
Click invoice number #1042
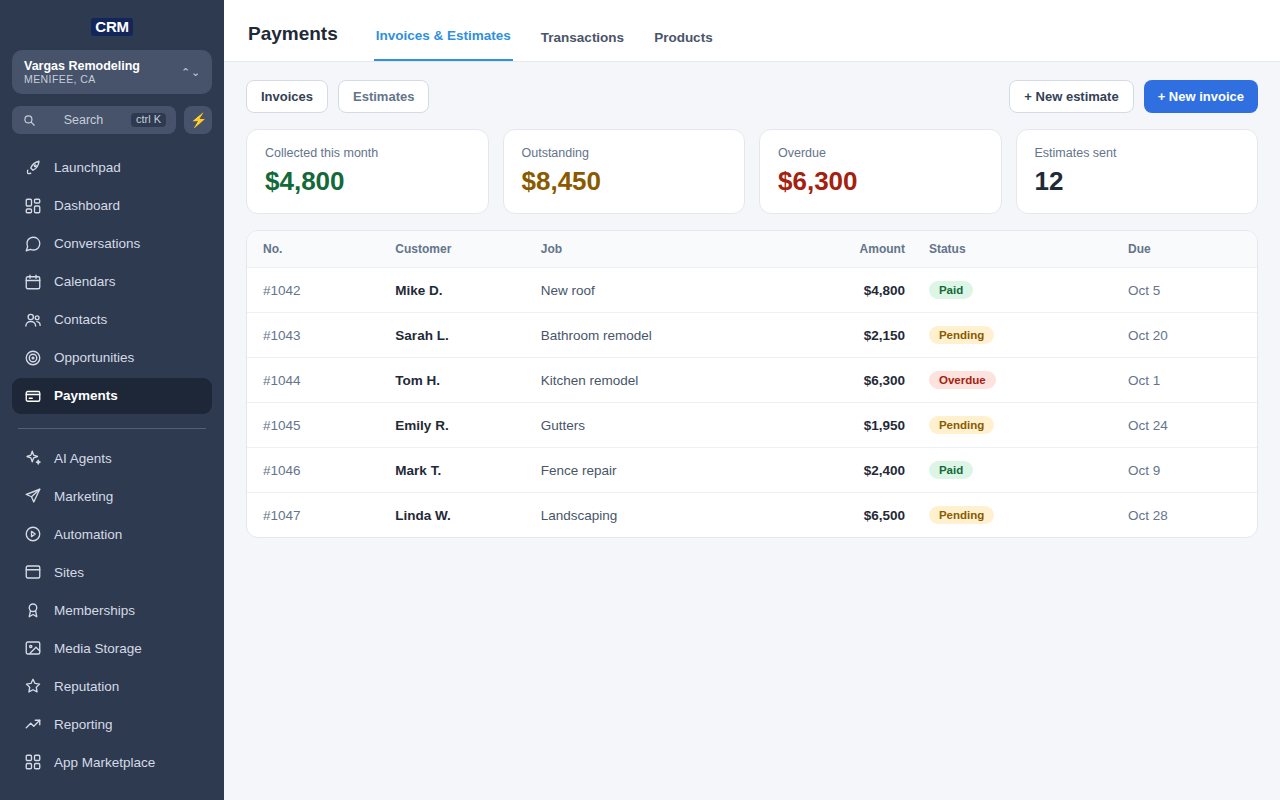(x=282, y=291)
